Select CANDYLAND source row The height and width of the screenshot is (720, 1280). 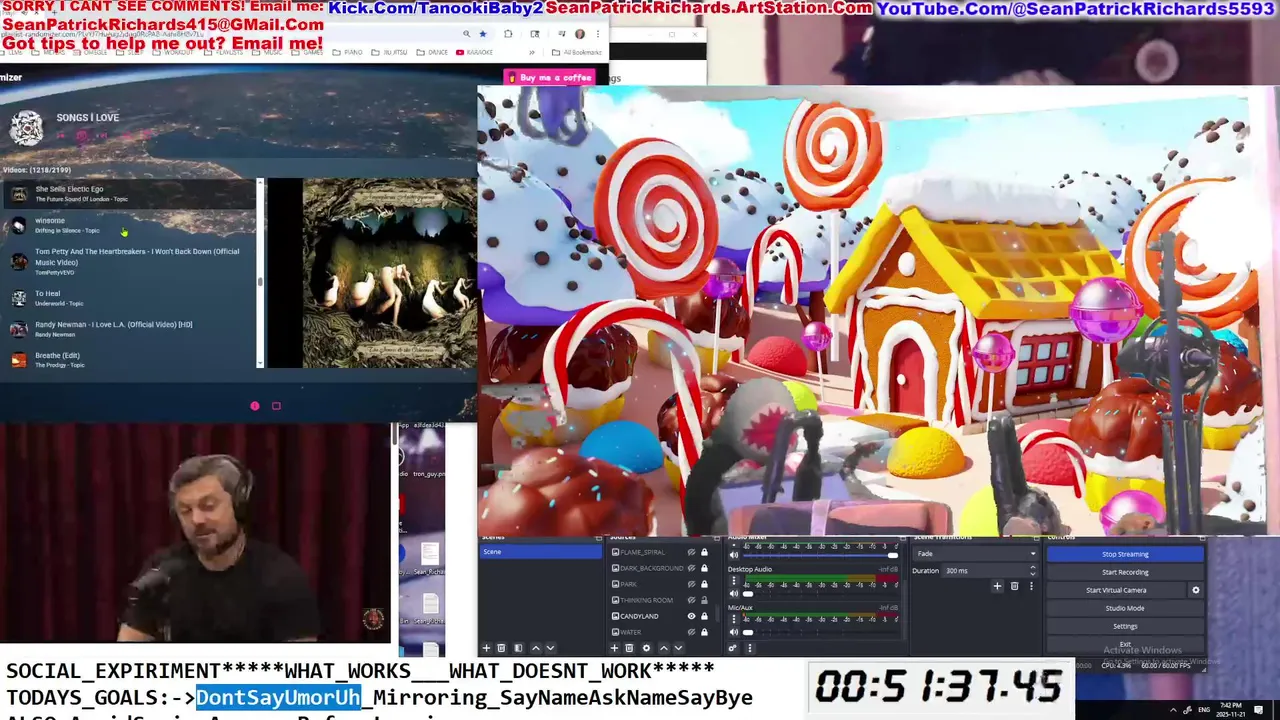coord(660,616)
